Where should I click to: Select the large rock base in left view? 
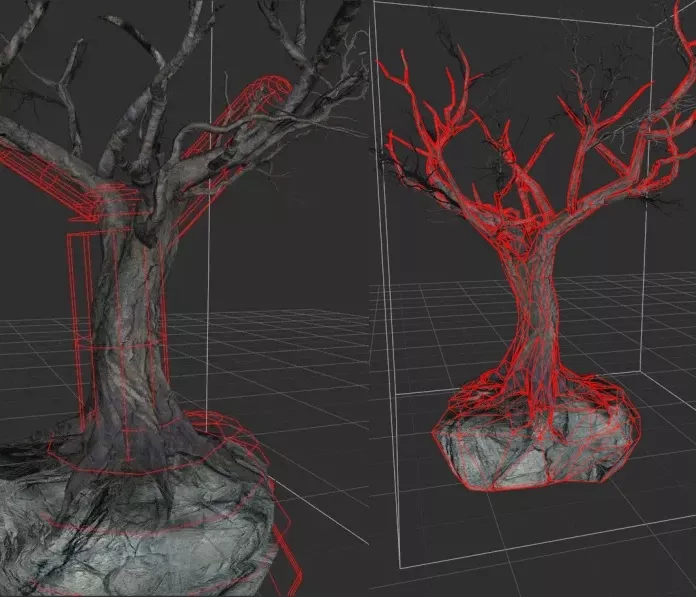pyautogui.click(x=138, y=528)
